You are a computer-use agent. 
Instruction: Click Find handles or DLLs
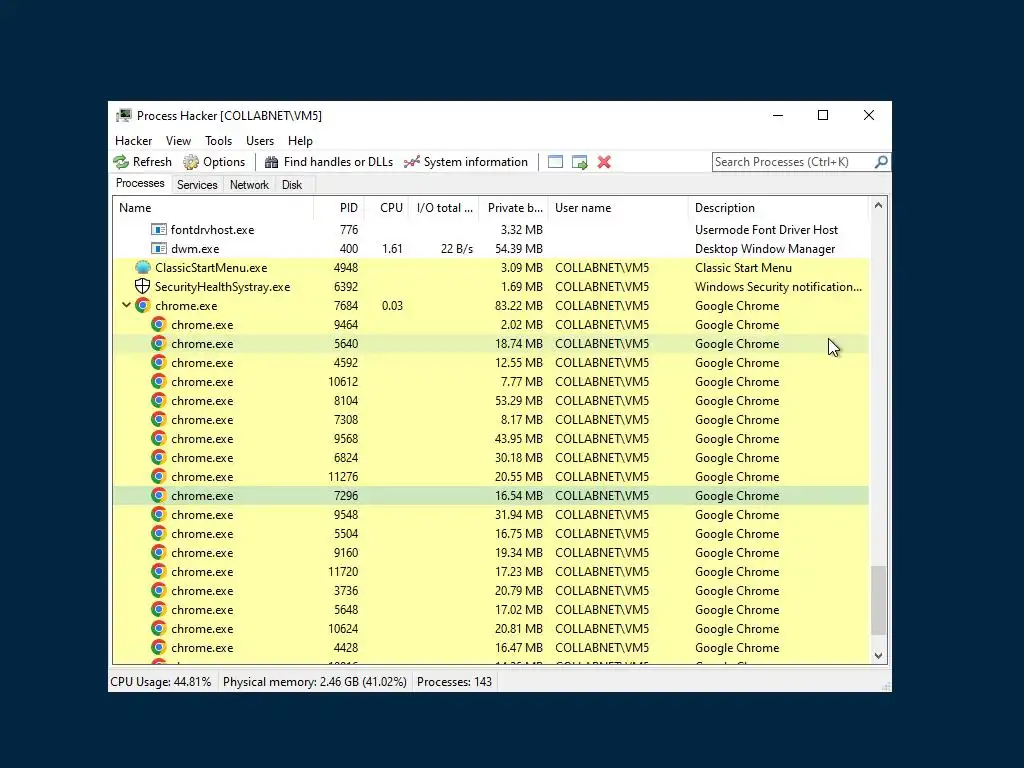tap(328, 162)
